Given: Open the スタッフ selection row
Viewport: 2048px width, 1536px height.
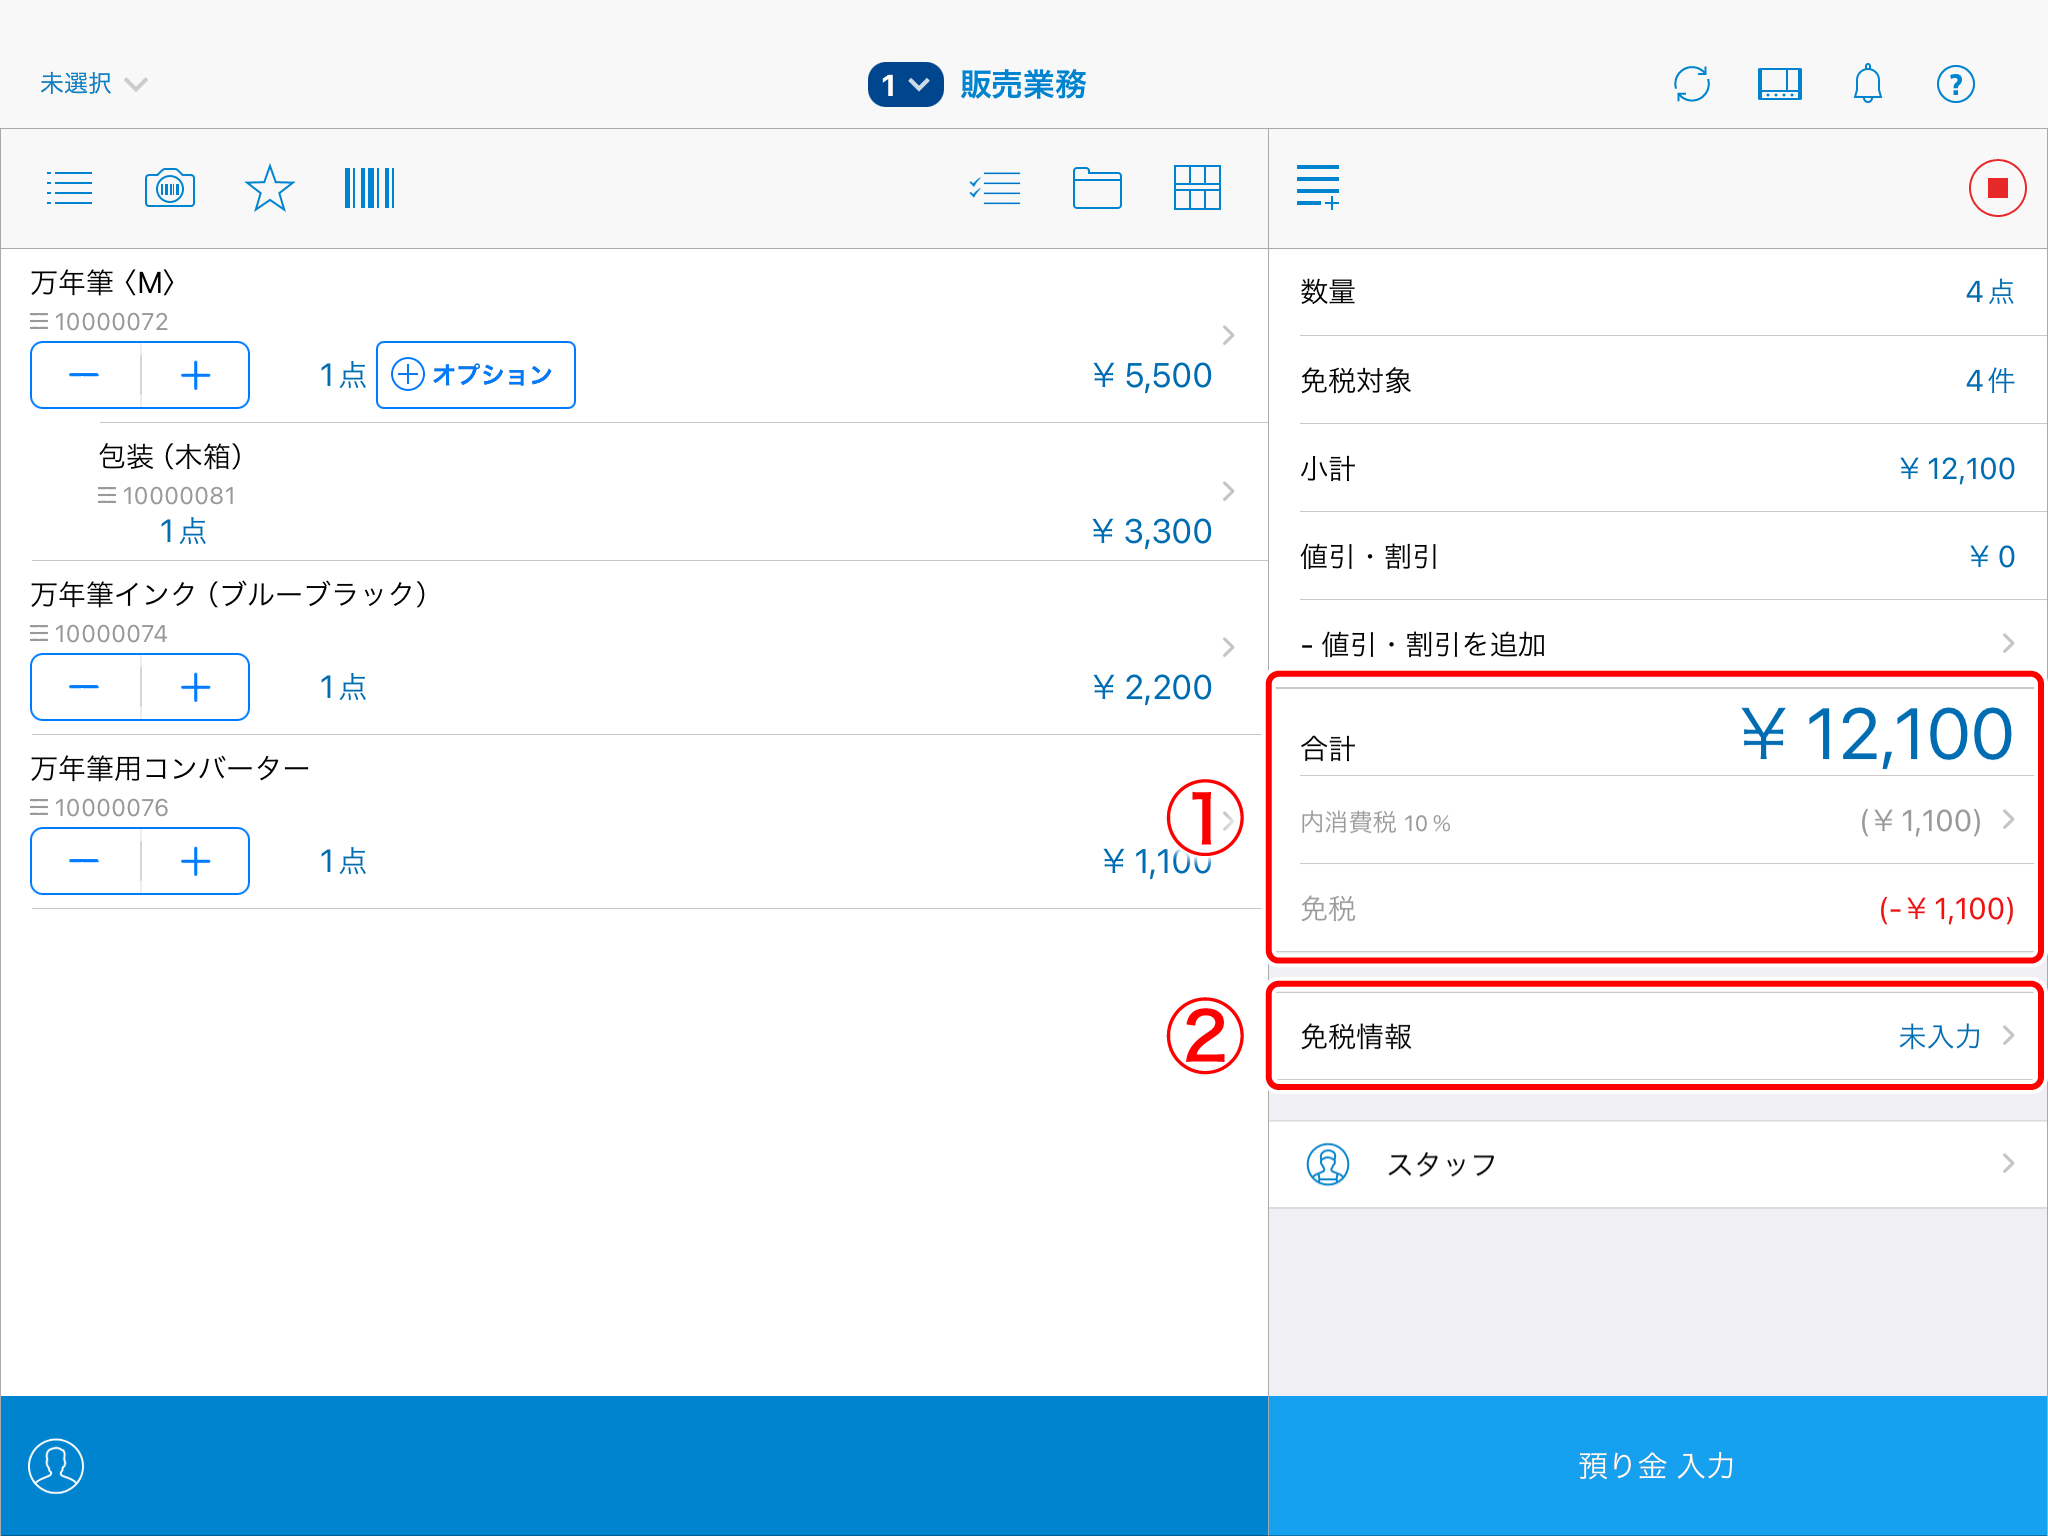Looking at the screenshot, I should point(1657,1164).
